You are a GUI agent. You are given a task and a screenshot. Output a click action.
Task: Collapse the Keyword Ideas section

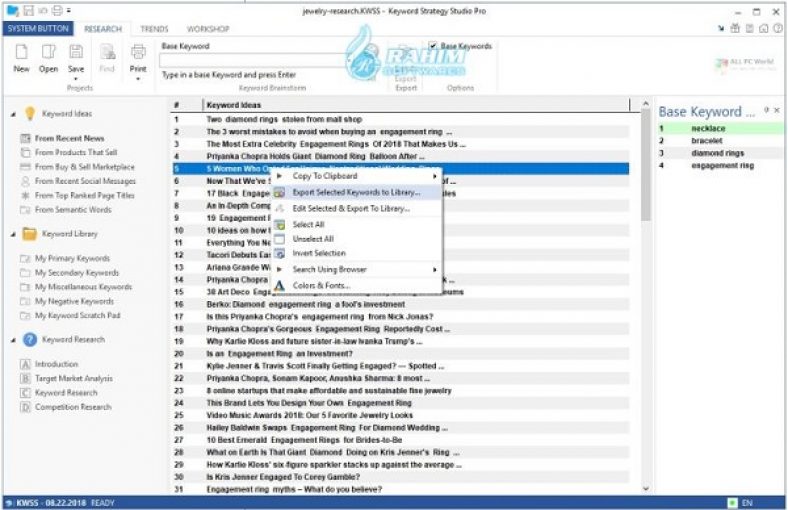pos(12,114)
